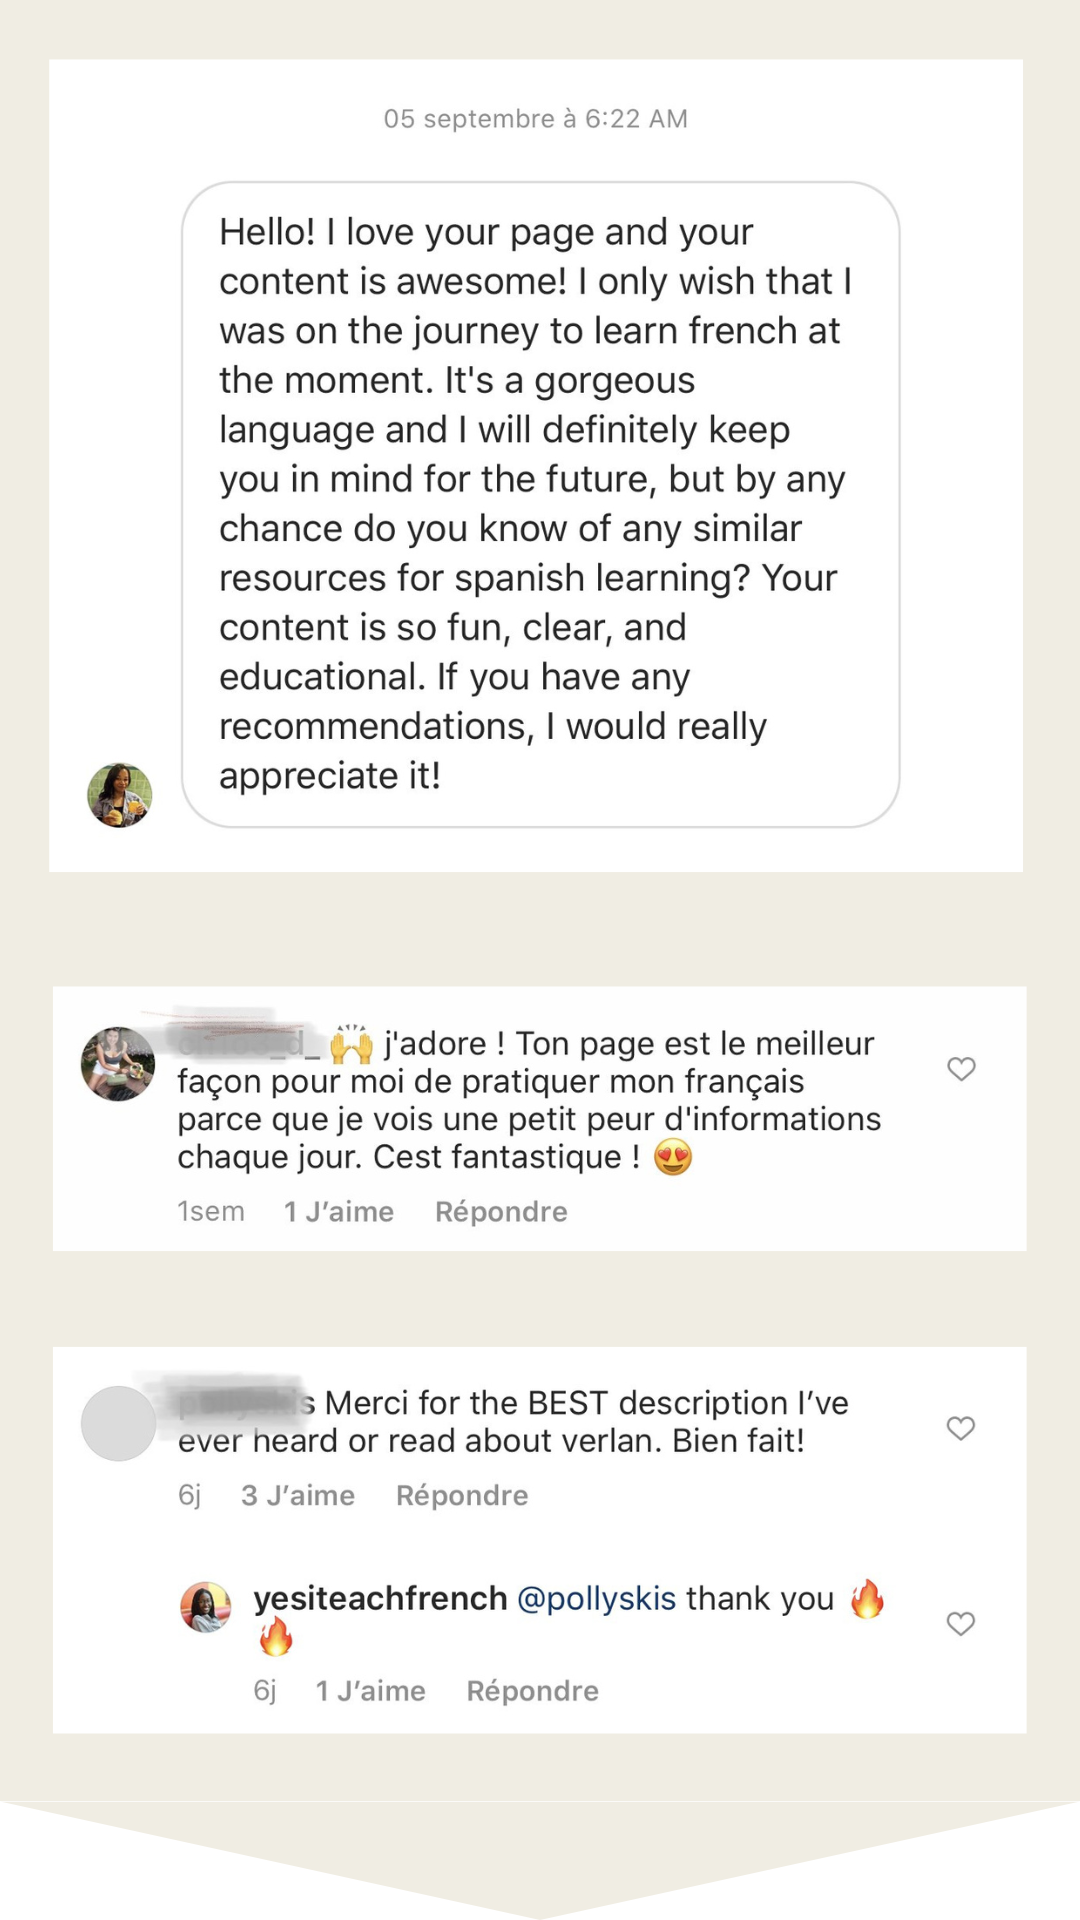The image size is (1080, 1920).
Task: Open yesiteachfrench profile picture
Action: tap(206, 1607)
